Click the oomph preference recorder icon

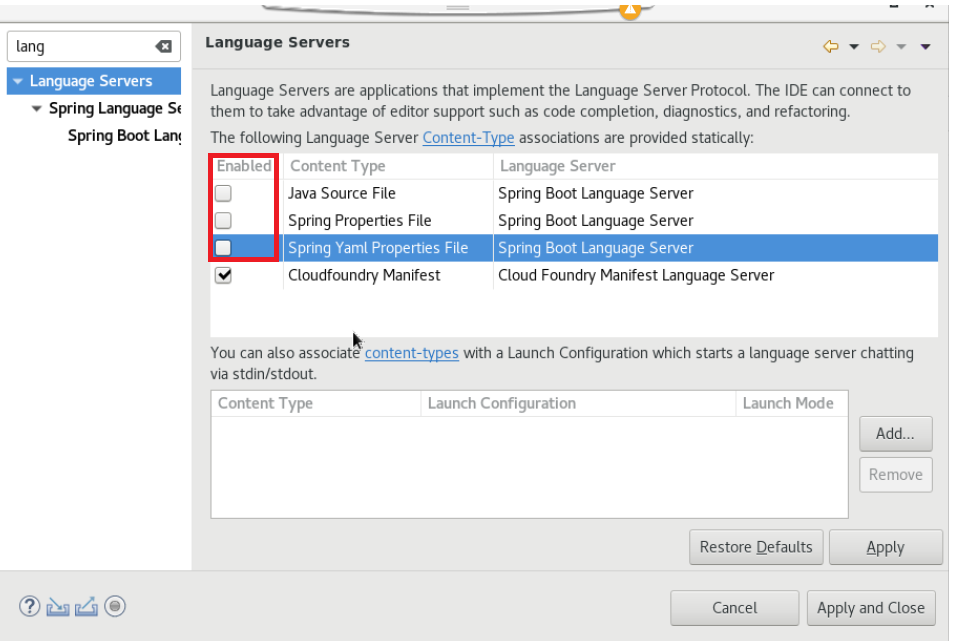coord(115,606)
